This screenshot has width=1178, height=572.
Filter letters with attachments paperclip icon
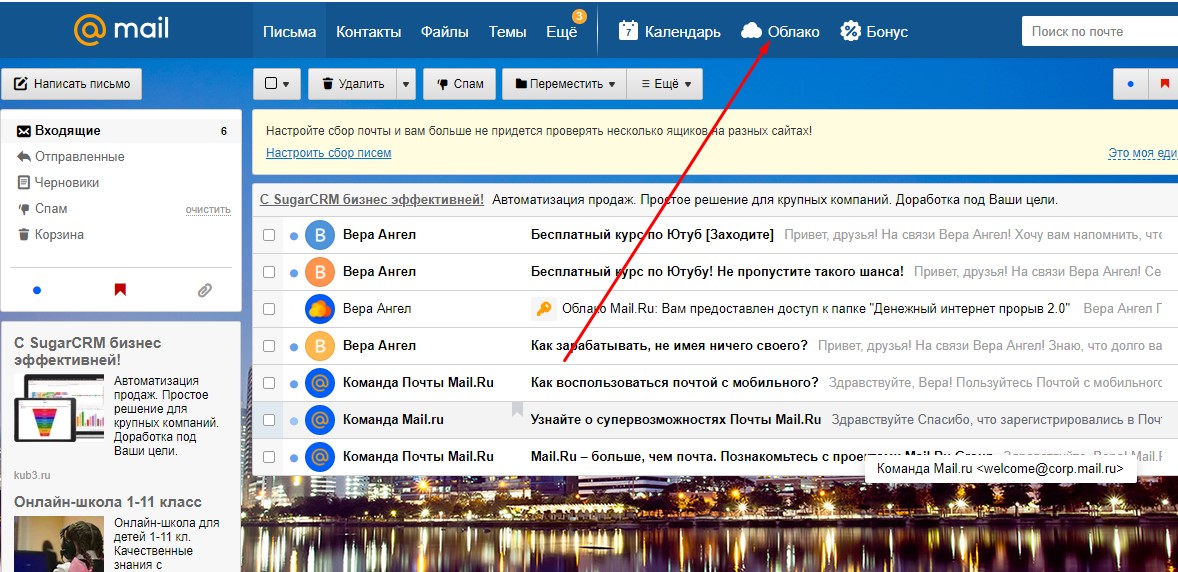(x=204, y=290)
